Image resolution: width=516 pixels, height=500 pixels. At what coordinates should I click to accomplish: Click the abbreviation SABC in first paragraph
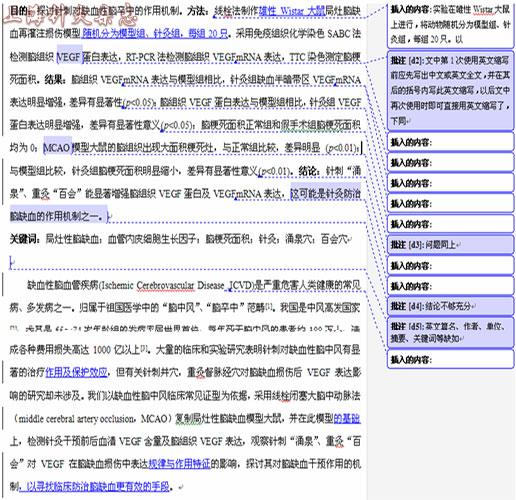[x=339, y=34]
